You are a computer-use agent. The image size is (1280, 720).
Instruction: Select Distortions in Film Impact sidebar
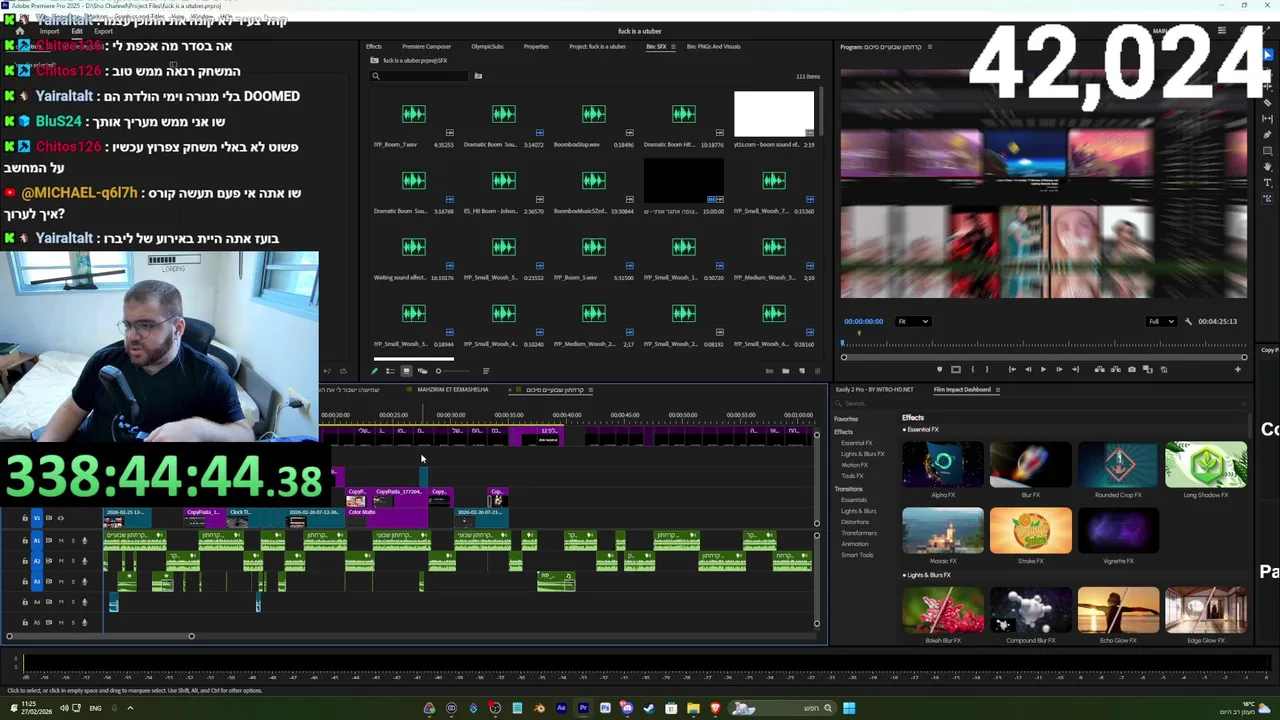(x=855, y=522)
